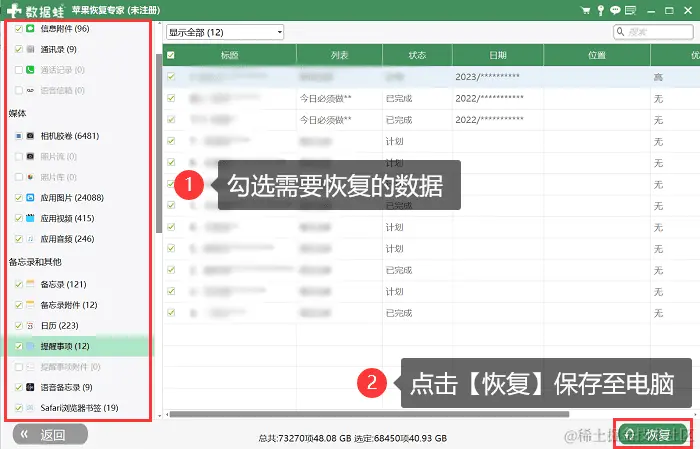
Task: Click the 信息附件 green message icon
Action: (x=30, y=29)
